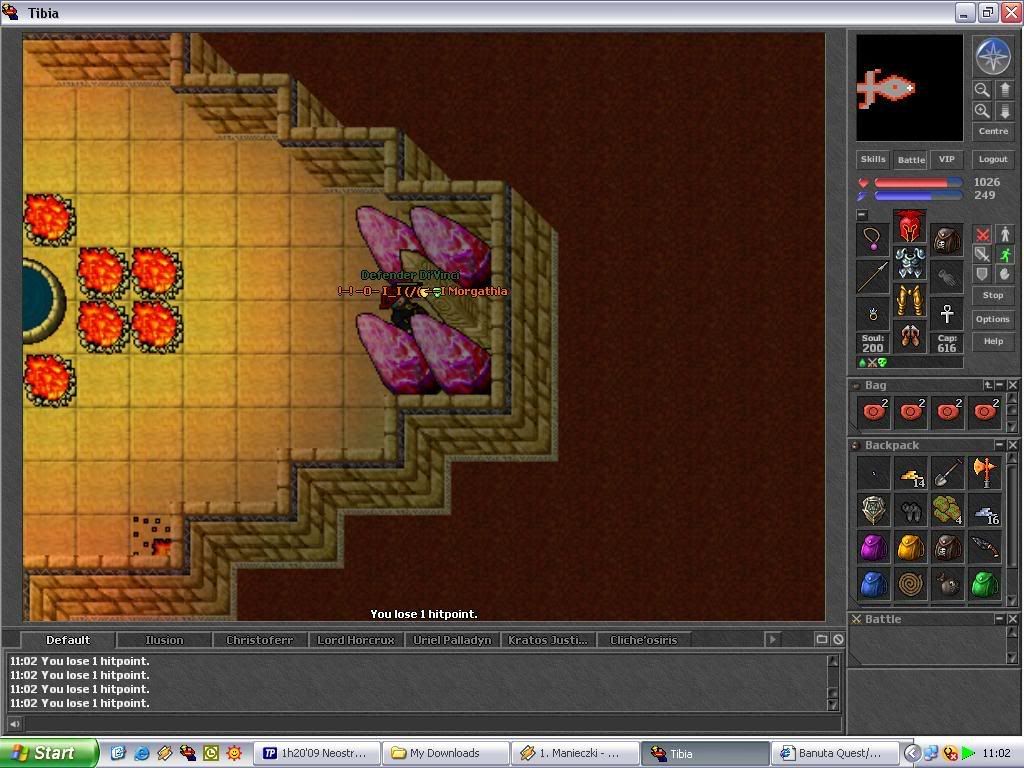The height and width of the screenshot is (768, 1024).
Task: Open the green backpack
Action: click(985, 584)
